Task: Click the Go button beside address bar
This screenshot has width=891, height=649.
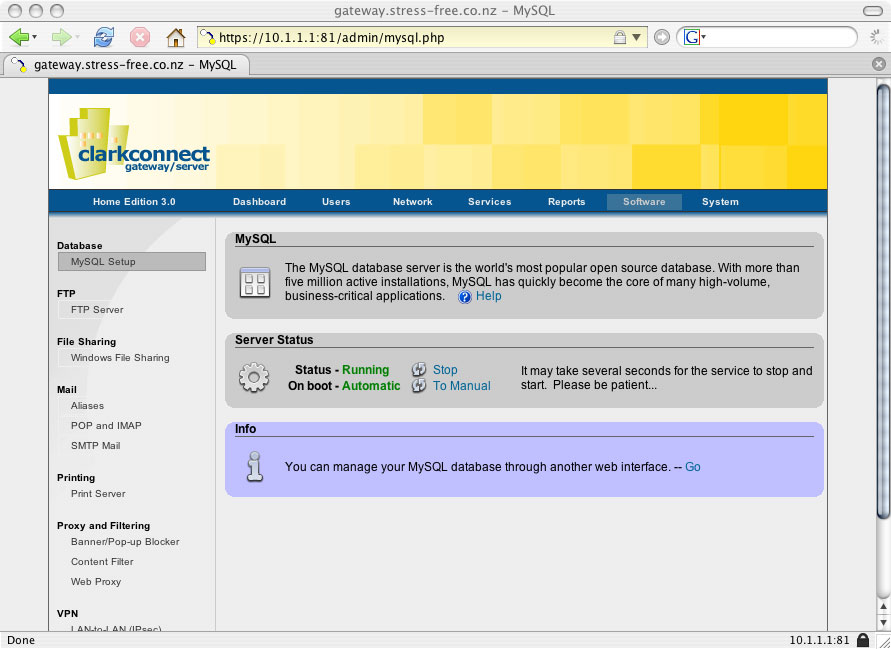Action: [x=661, y=38]
